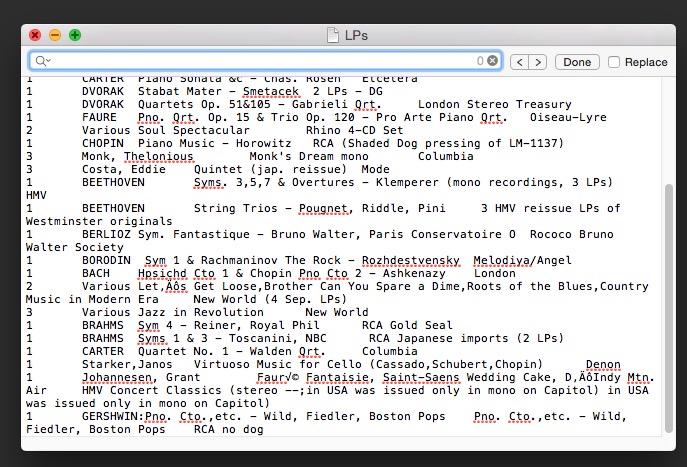This screenshot has width=687, height=467.
Task: Click the word "Pougnet" in String Trios line
Action: [x=323, y=208]
